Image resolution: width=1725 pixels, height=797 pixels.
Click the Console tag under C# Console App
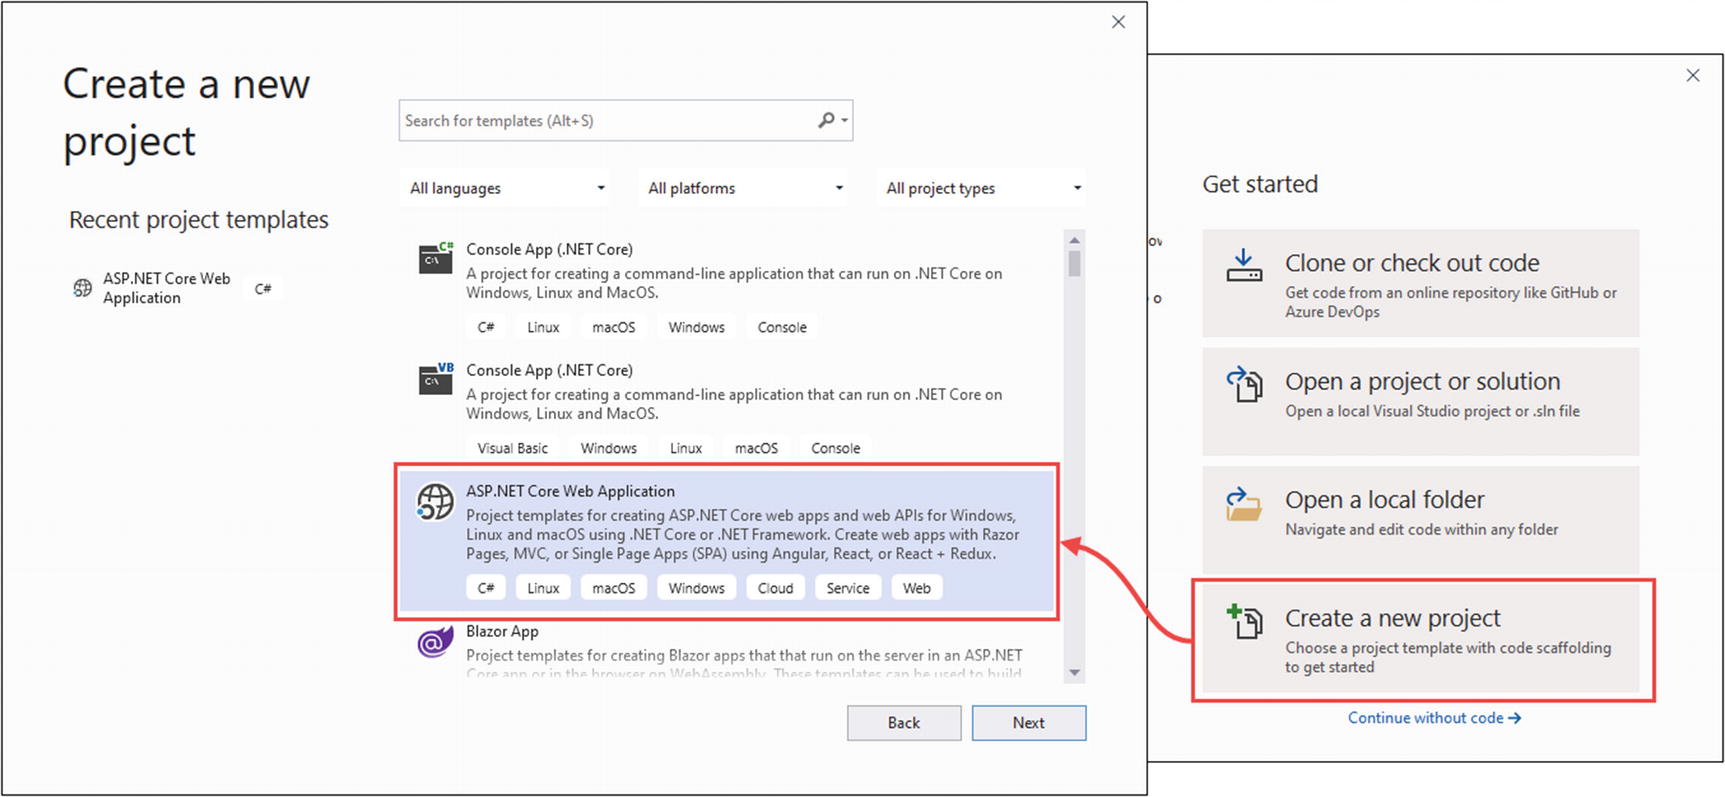(x=782, y=327)
